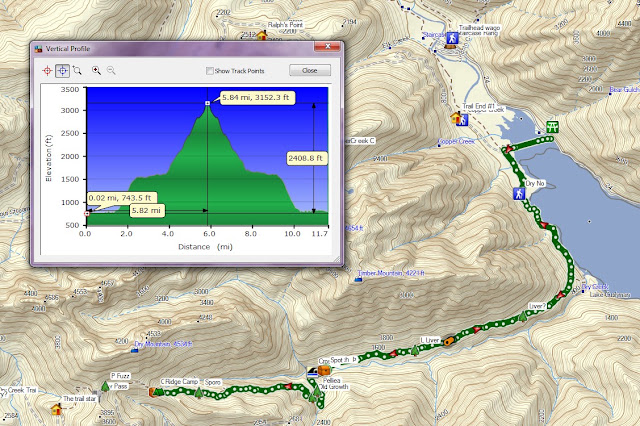Click the P Fuzz waypoint label
The width and height of the screenshot is (640, 426).
coord(120,376)
